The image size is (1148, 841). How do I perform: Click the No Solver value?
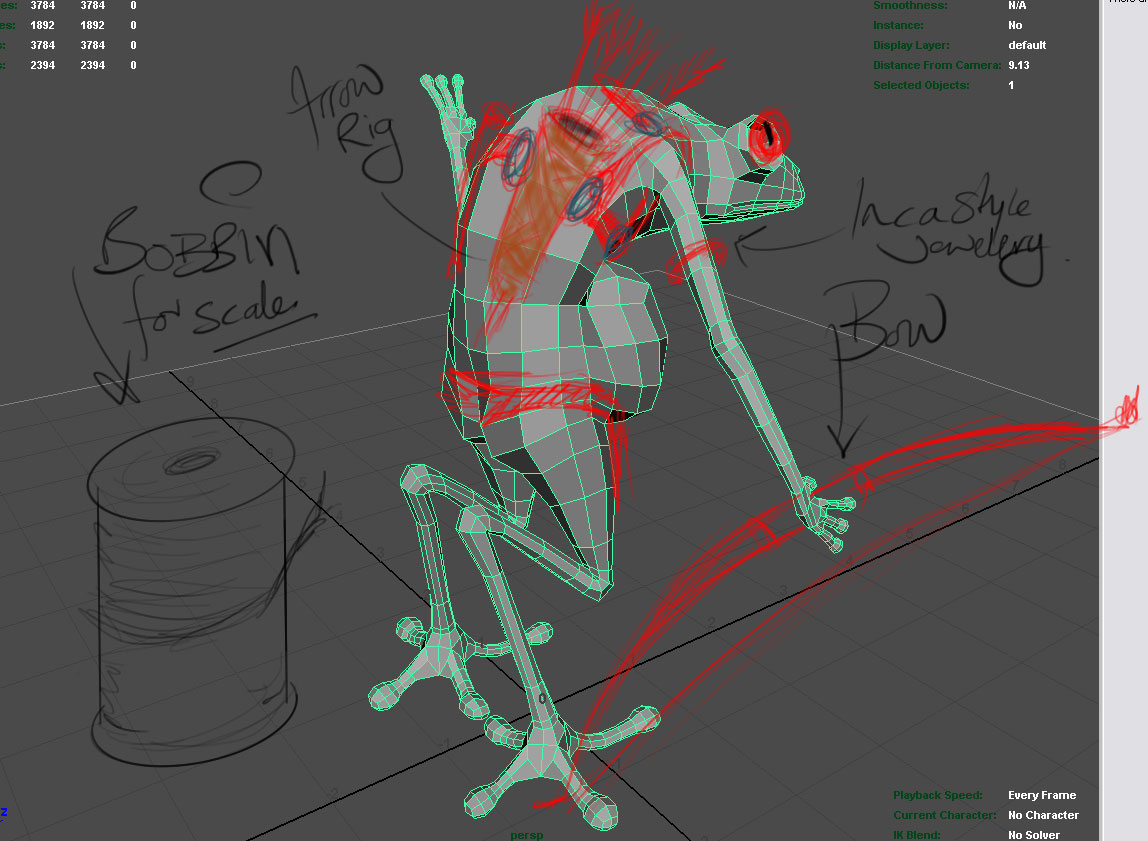click(1033, 834)
